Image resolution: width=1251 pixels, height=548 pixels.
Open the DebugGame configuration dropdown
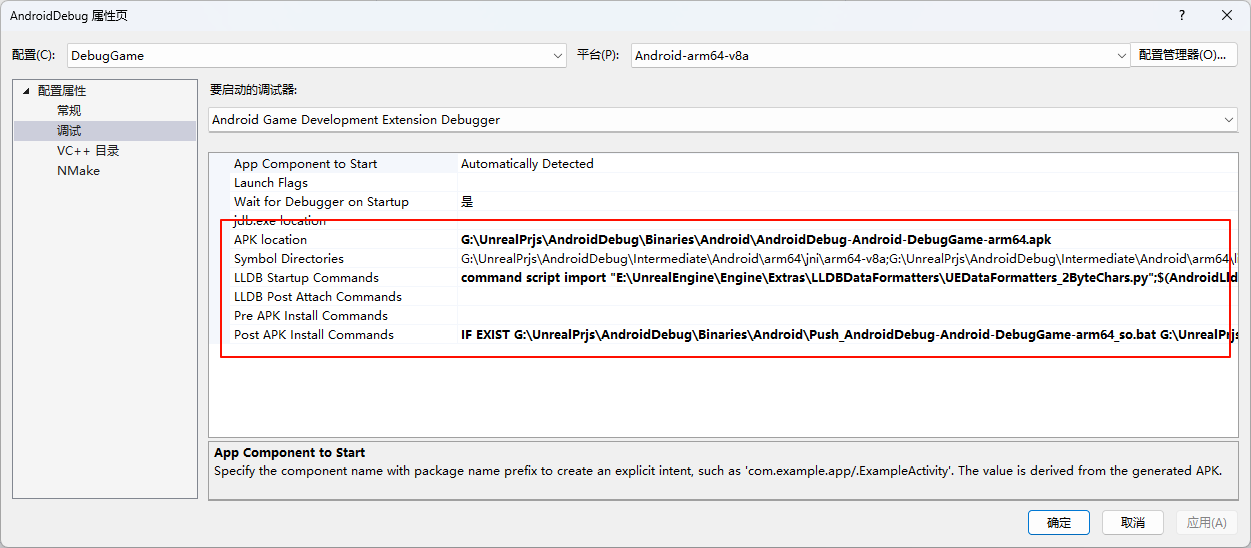[317, 56]
